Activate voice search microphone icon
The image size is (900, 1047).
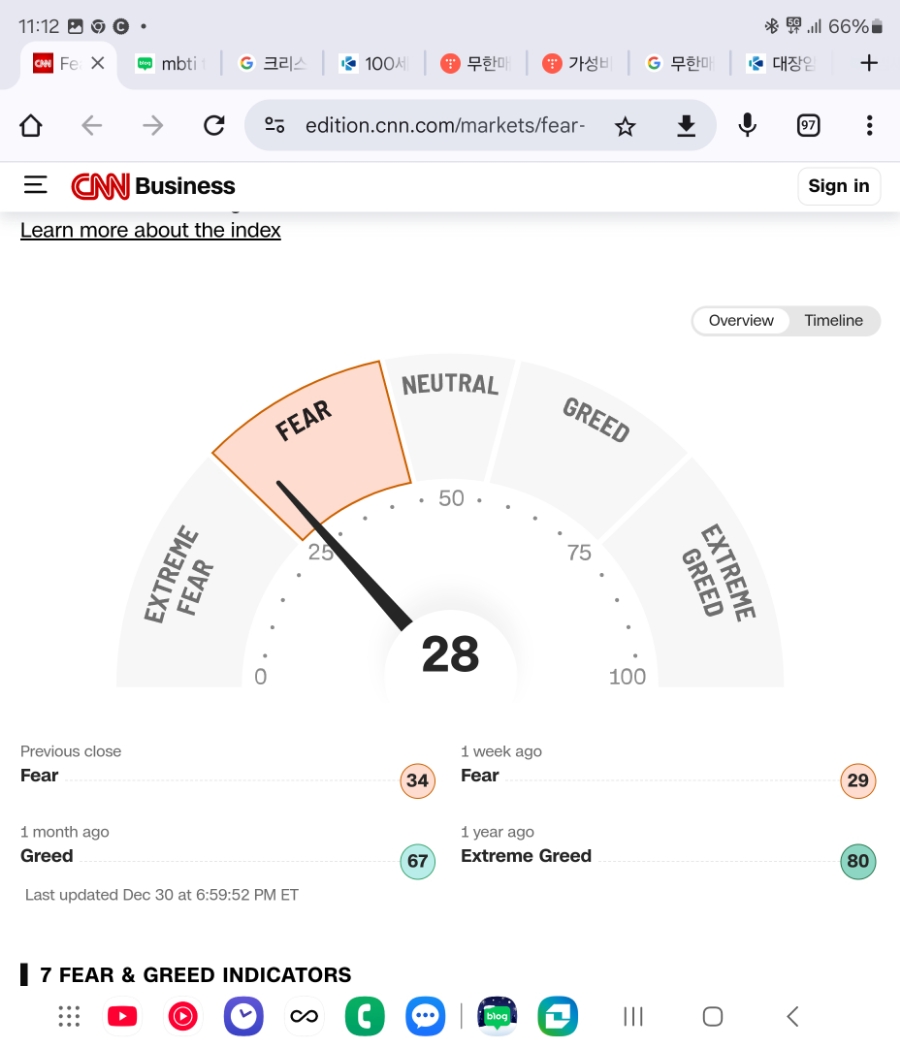pyautogui.click(x=747, y=126)
